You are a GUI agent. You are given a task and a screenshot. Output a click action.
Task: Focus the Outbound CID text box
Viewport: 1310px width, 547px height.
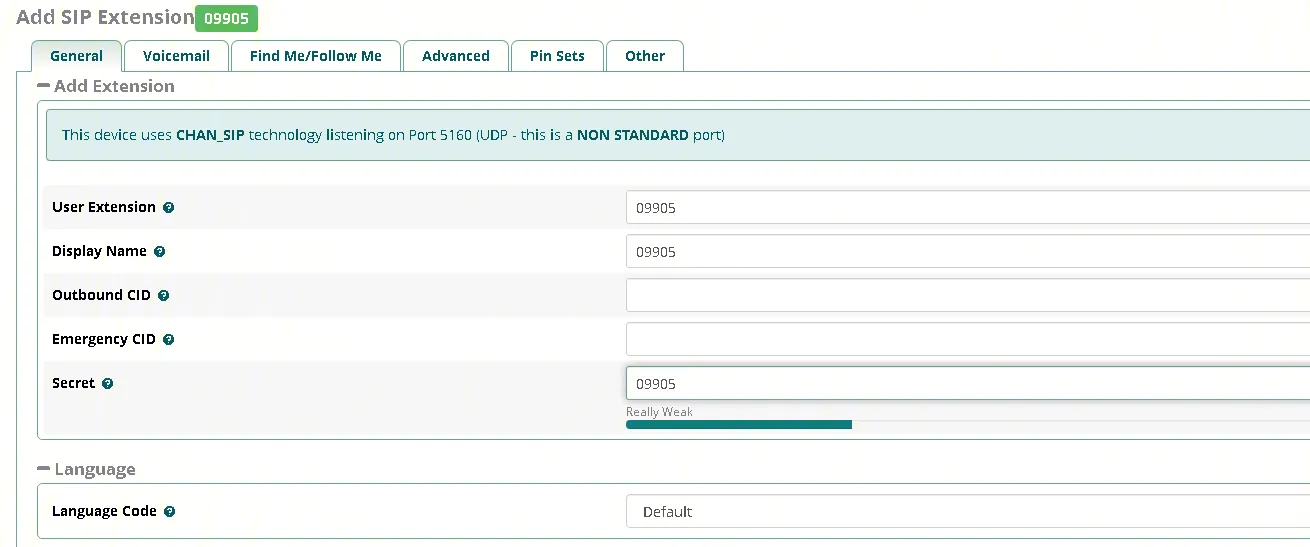click(x=968, y=296)
